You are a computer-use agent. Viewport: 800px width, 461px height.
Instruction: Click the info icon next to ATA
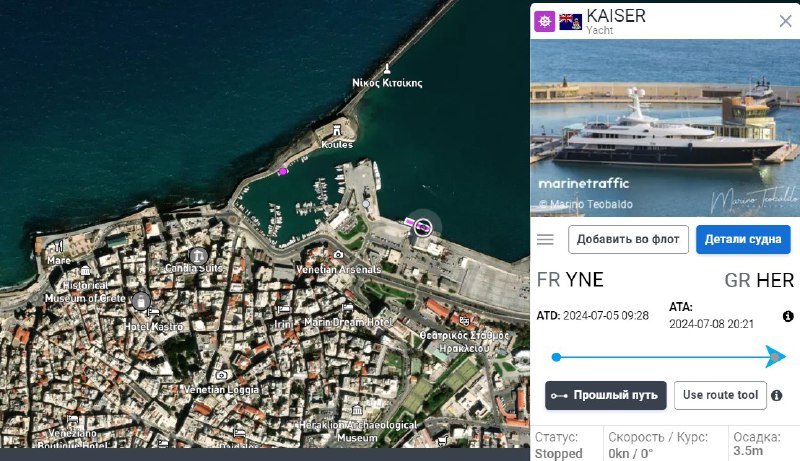tap(788, 316)
